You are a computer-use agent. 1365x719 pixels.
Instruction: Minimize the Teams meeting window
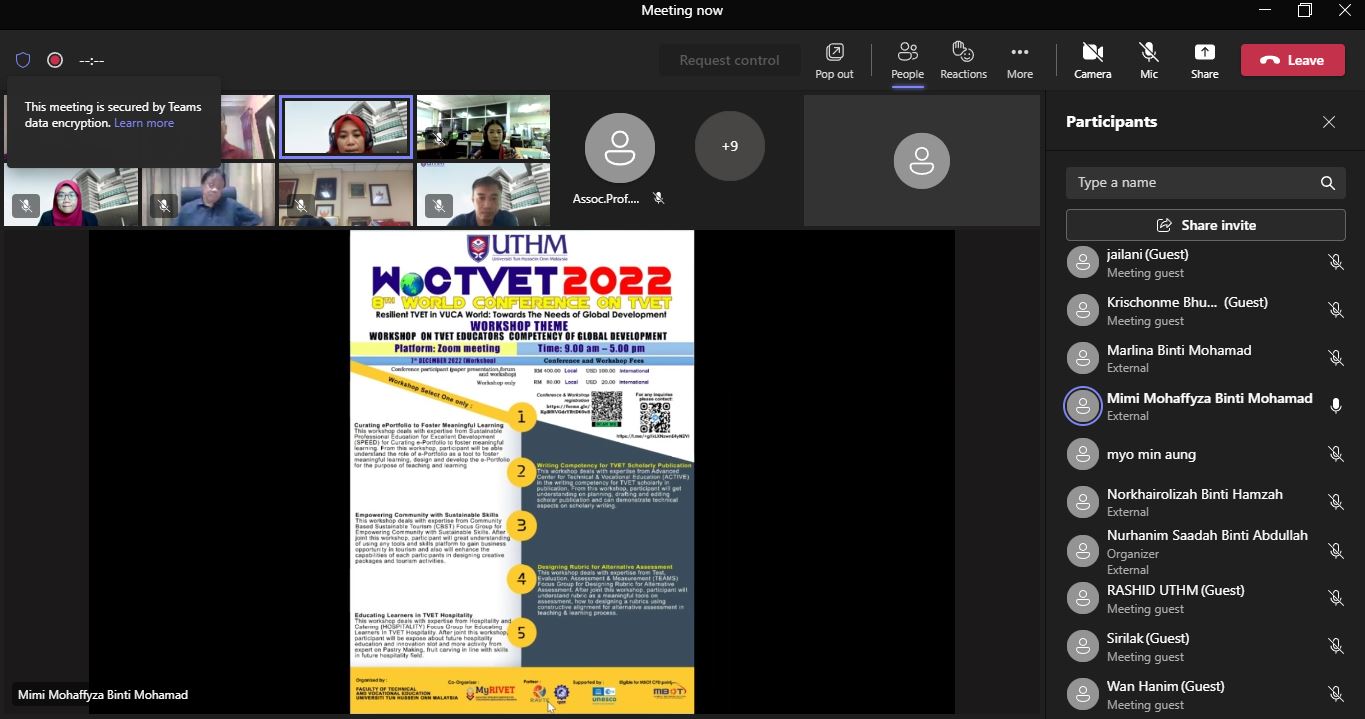[1265, 10]
